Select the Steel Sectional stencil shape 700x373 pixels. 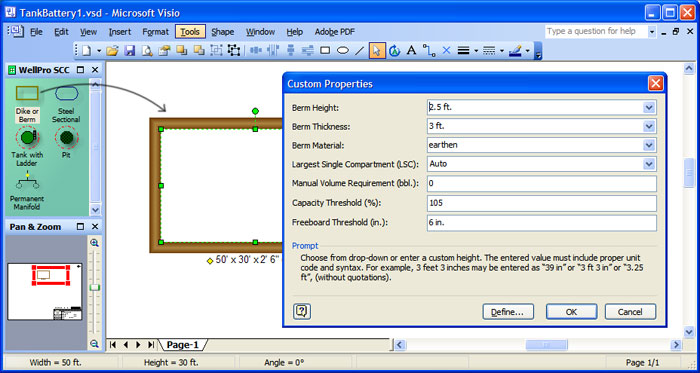[66, 104]
